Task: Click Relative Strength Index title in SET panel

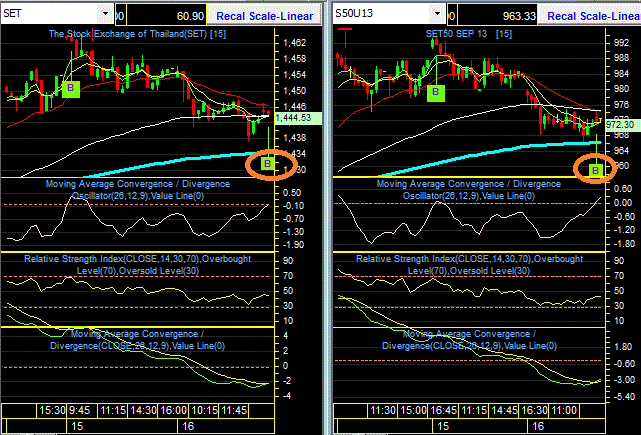Action: pyautogui.click(x=138, y=265)
